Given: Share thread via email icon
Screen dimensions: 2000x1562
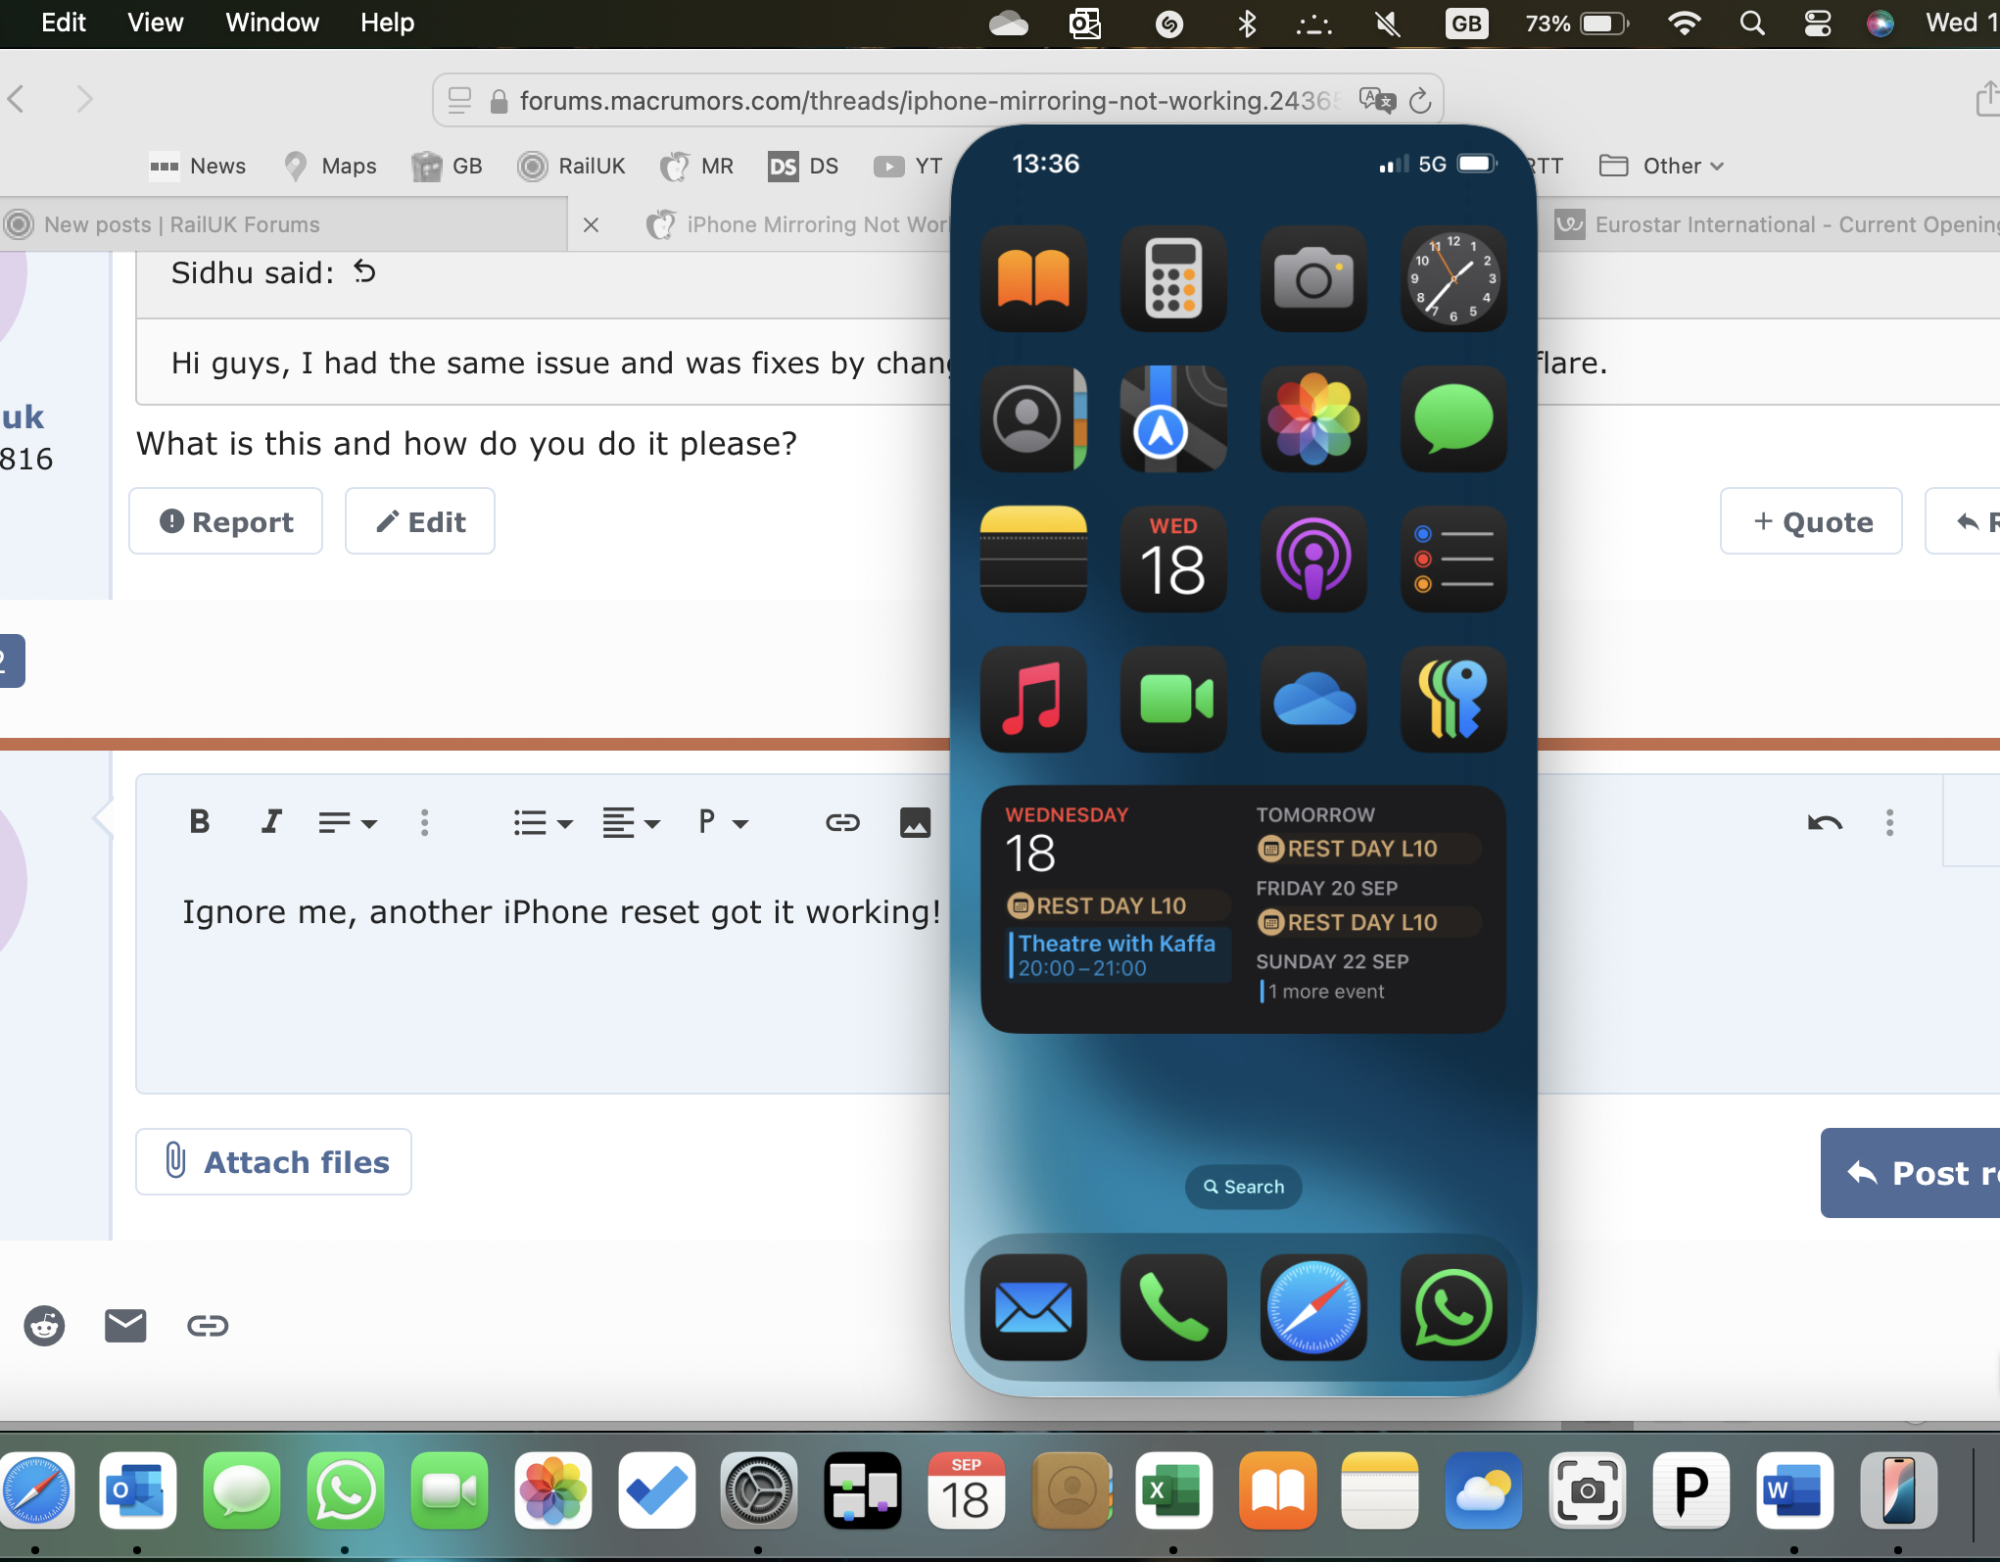Looking at the screenshot, I should click(125, 1325).
